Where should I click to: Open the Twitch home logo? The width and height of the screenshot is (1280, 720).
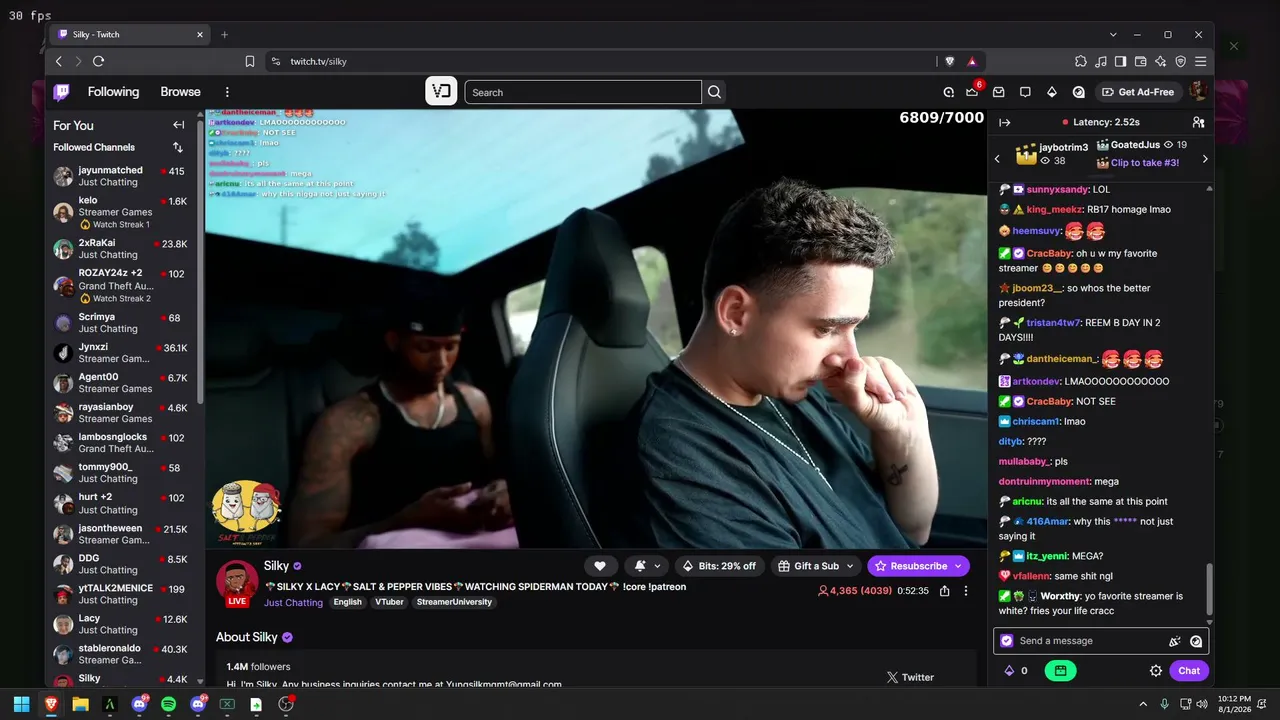62,92
